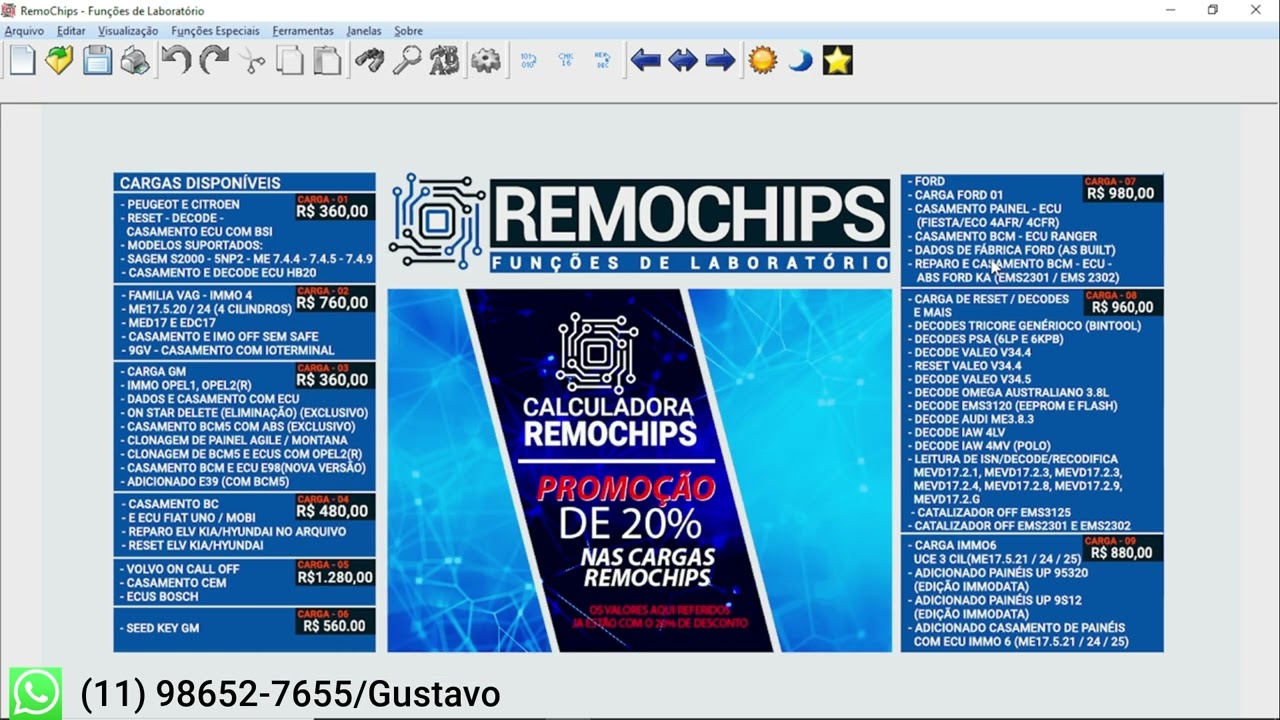Viewport: 1280px width, 720px height.
Task: Click the New file icon
Action: pos(22,61)
